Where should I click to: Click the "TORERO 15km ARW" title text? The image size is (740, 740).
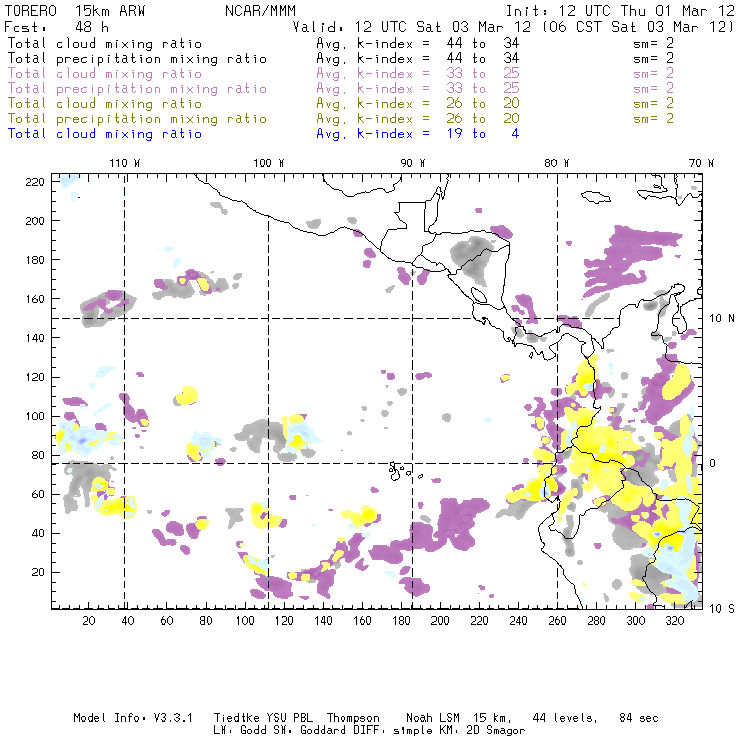[x=75, y=11]
